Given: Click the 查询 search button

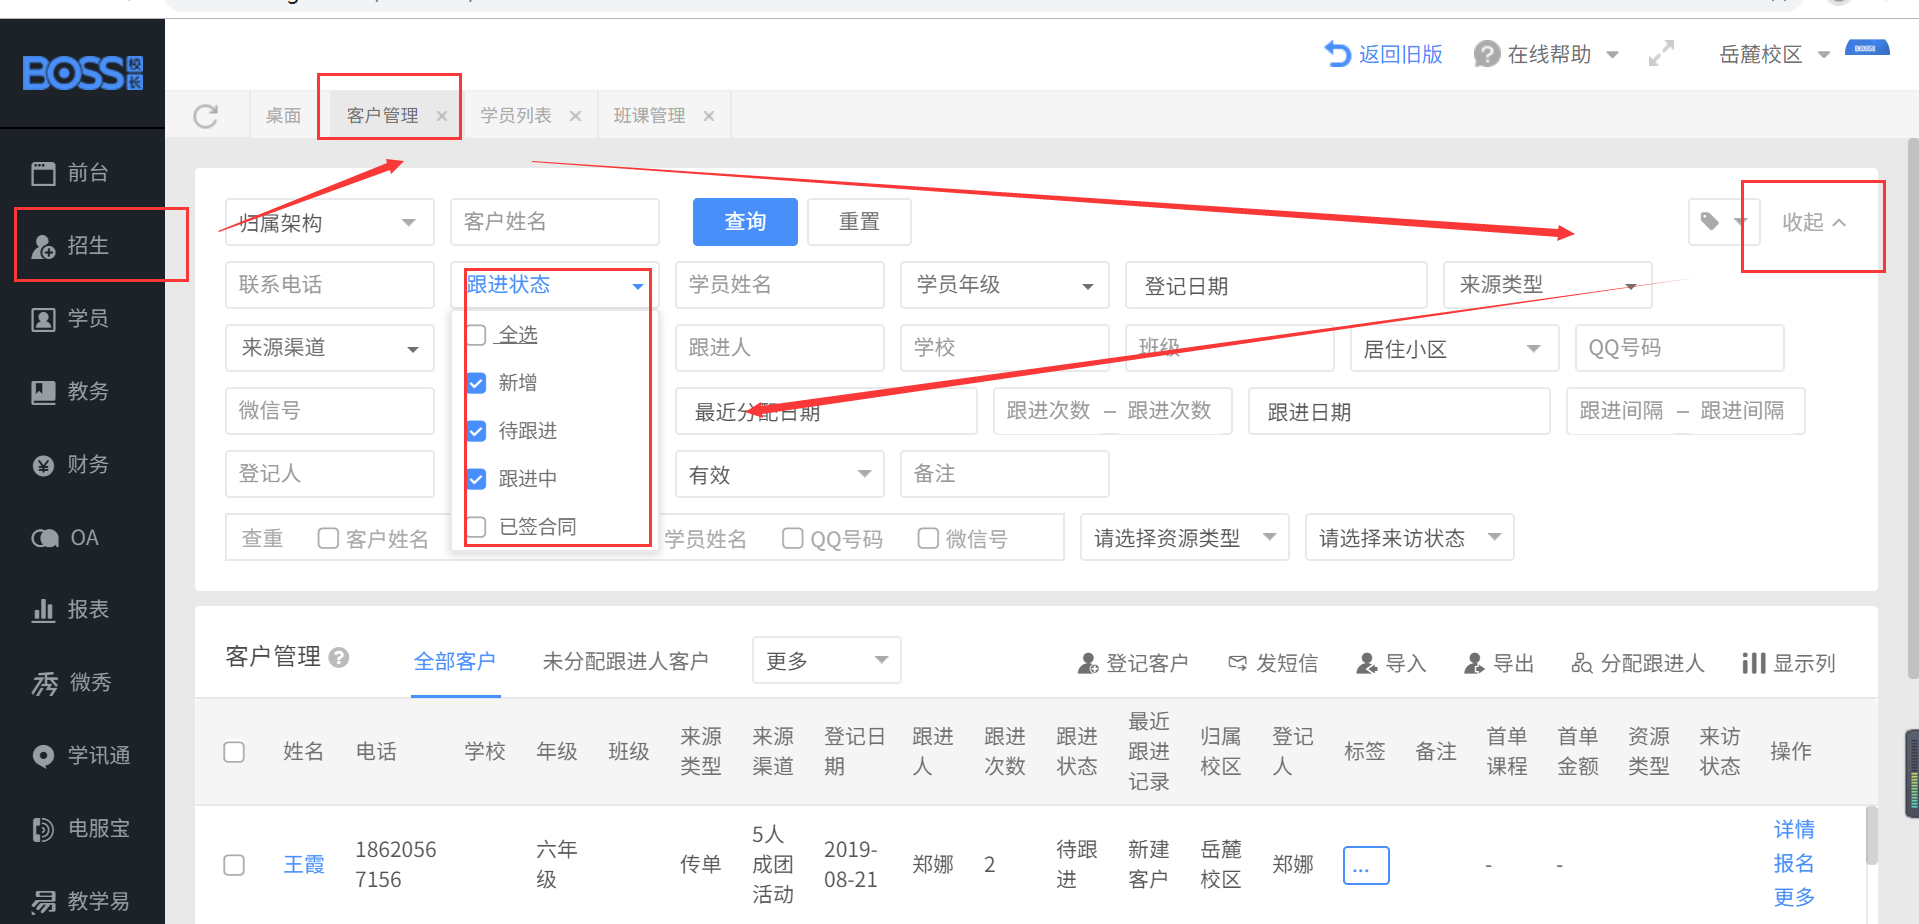Looking at the screenshot, I should [x=745, y=222].
